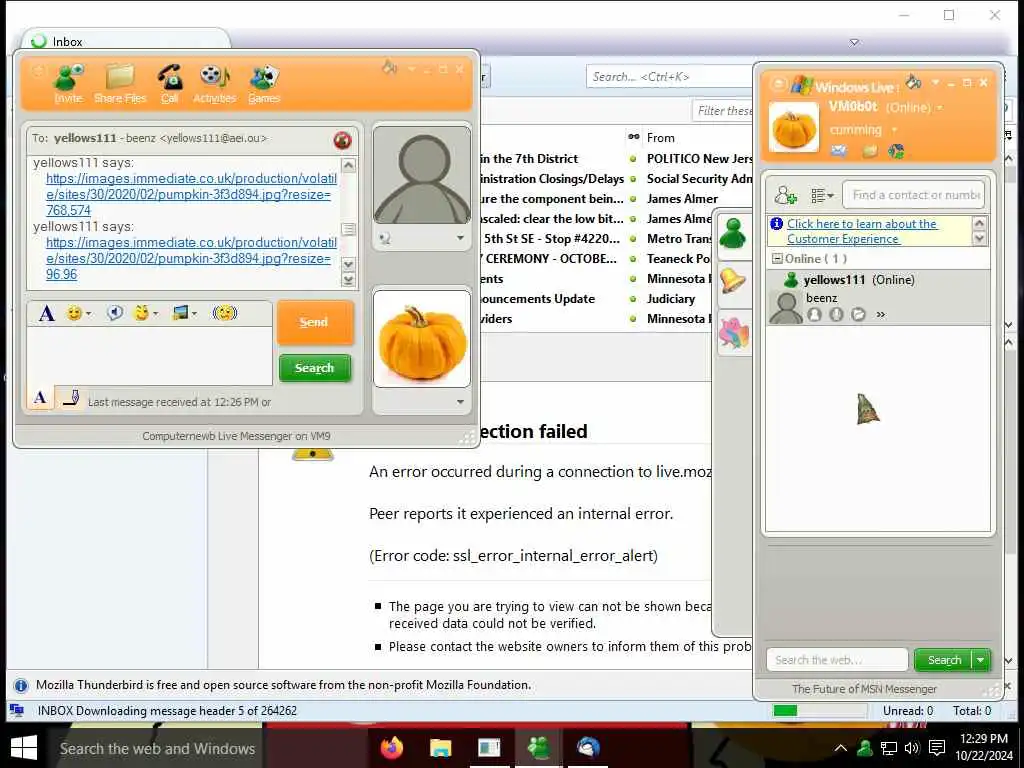
Task: Show hidden tray icons chevron
Action: pyautogui.click(x=840, y=748)
